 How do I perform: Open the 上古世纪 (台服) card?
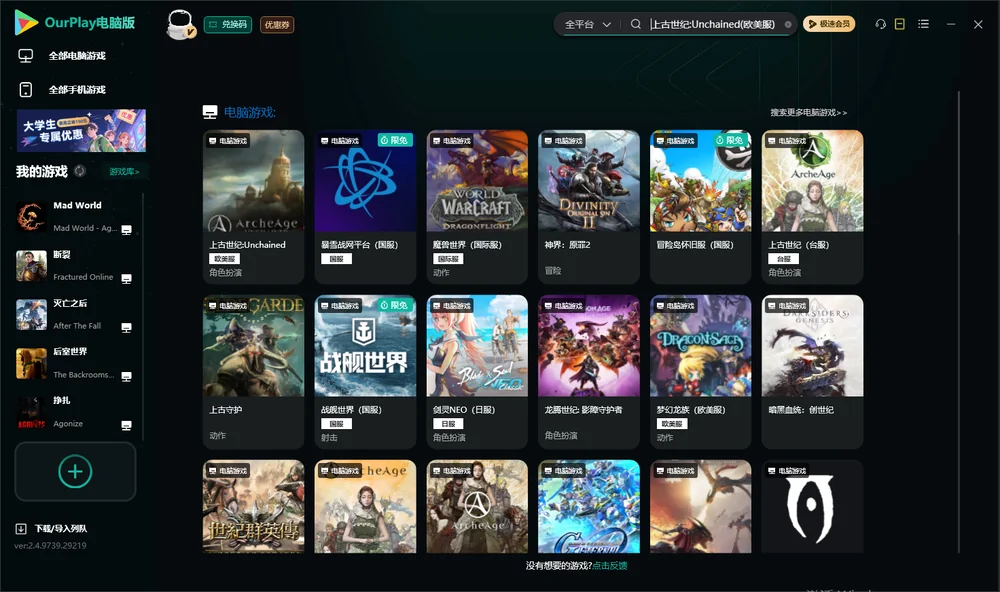click(812, 207)
